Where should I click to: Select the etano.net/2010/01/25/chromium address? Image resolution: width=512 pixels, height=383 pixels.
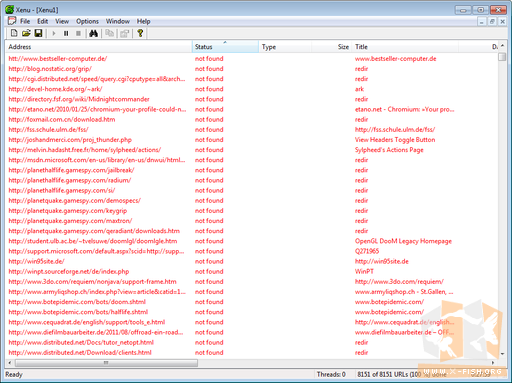(x=97, y=109)
